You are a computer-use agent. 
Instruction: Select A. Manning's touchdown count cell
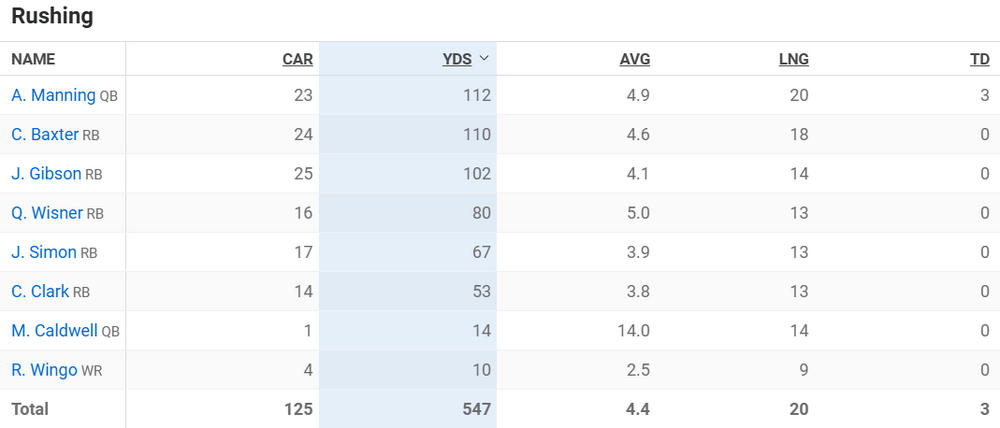984,96
